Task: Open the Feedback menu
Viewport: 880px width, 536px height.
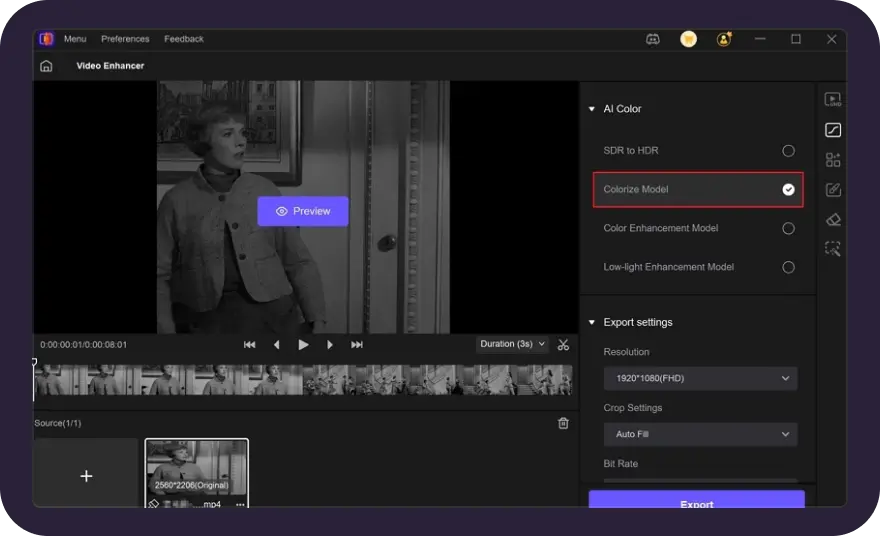Action: click(x=184, y=39)
